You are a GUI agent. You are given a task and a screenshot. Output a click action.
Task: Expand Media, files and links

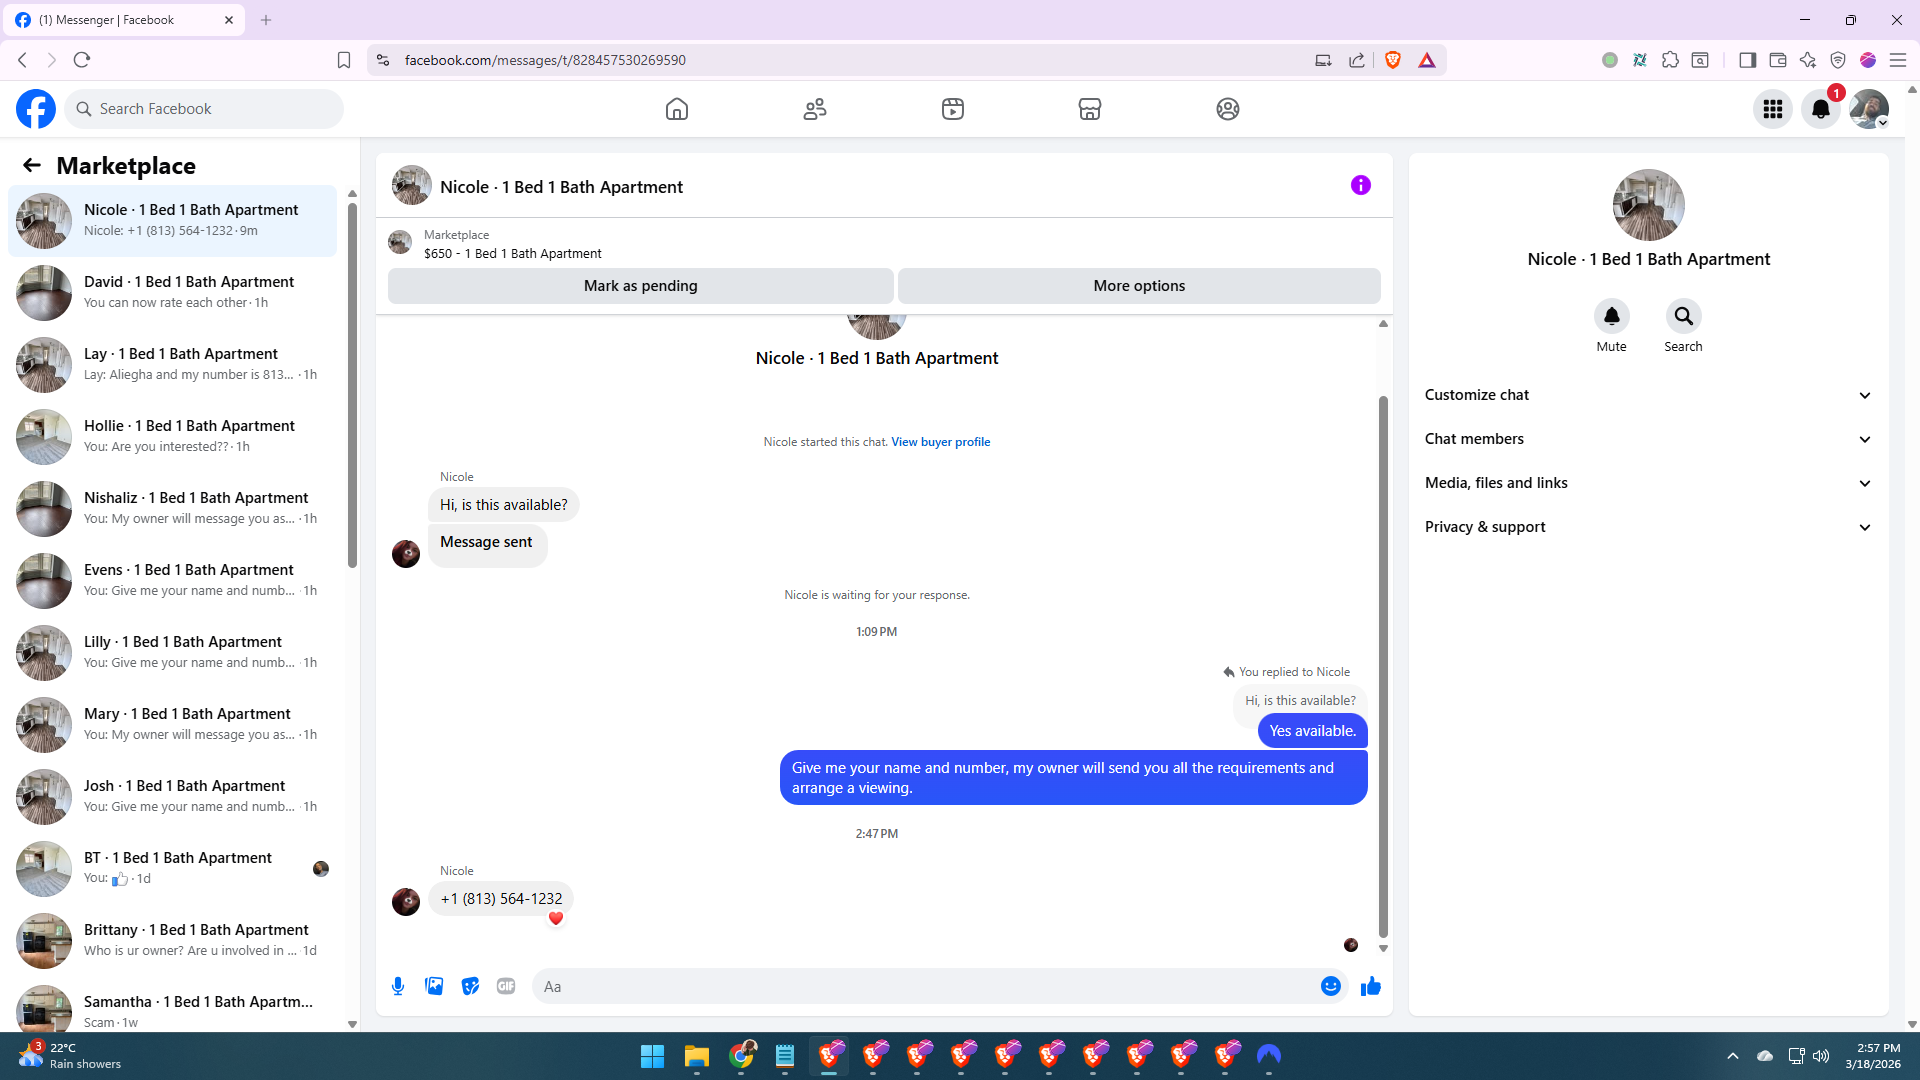pos(1648,483)
